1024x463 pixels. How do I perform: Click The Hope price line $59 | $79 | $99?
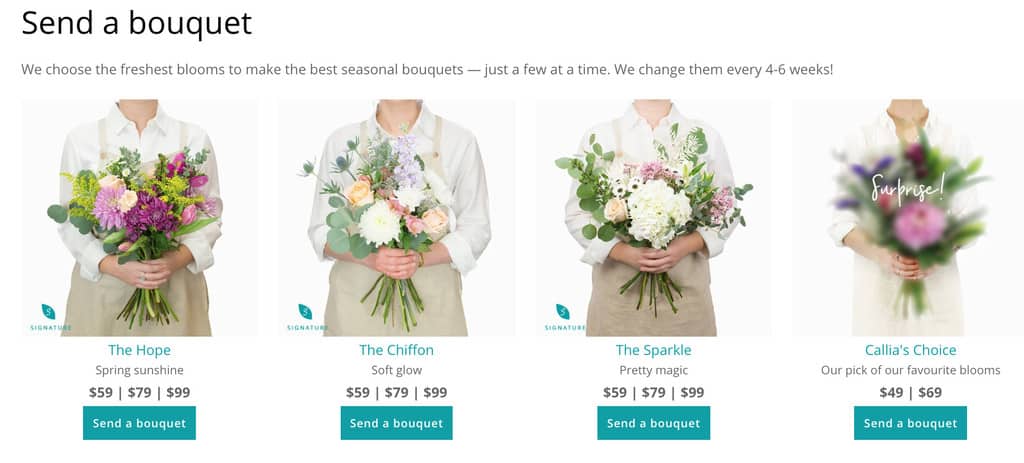(x=139, y=392)
